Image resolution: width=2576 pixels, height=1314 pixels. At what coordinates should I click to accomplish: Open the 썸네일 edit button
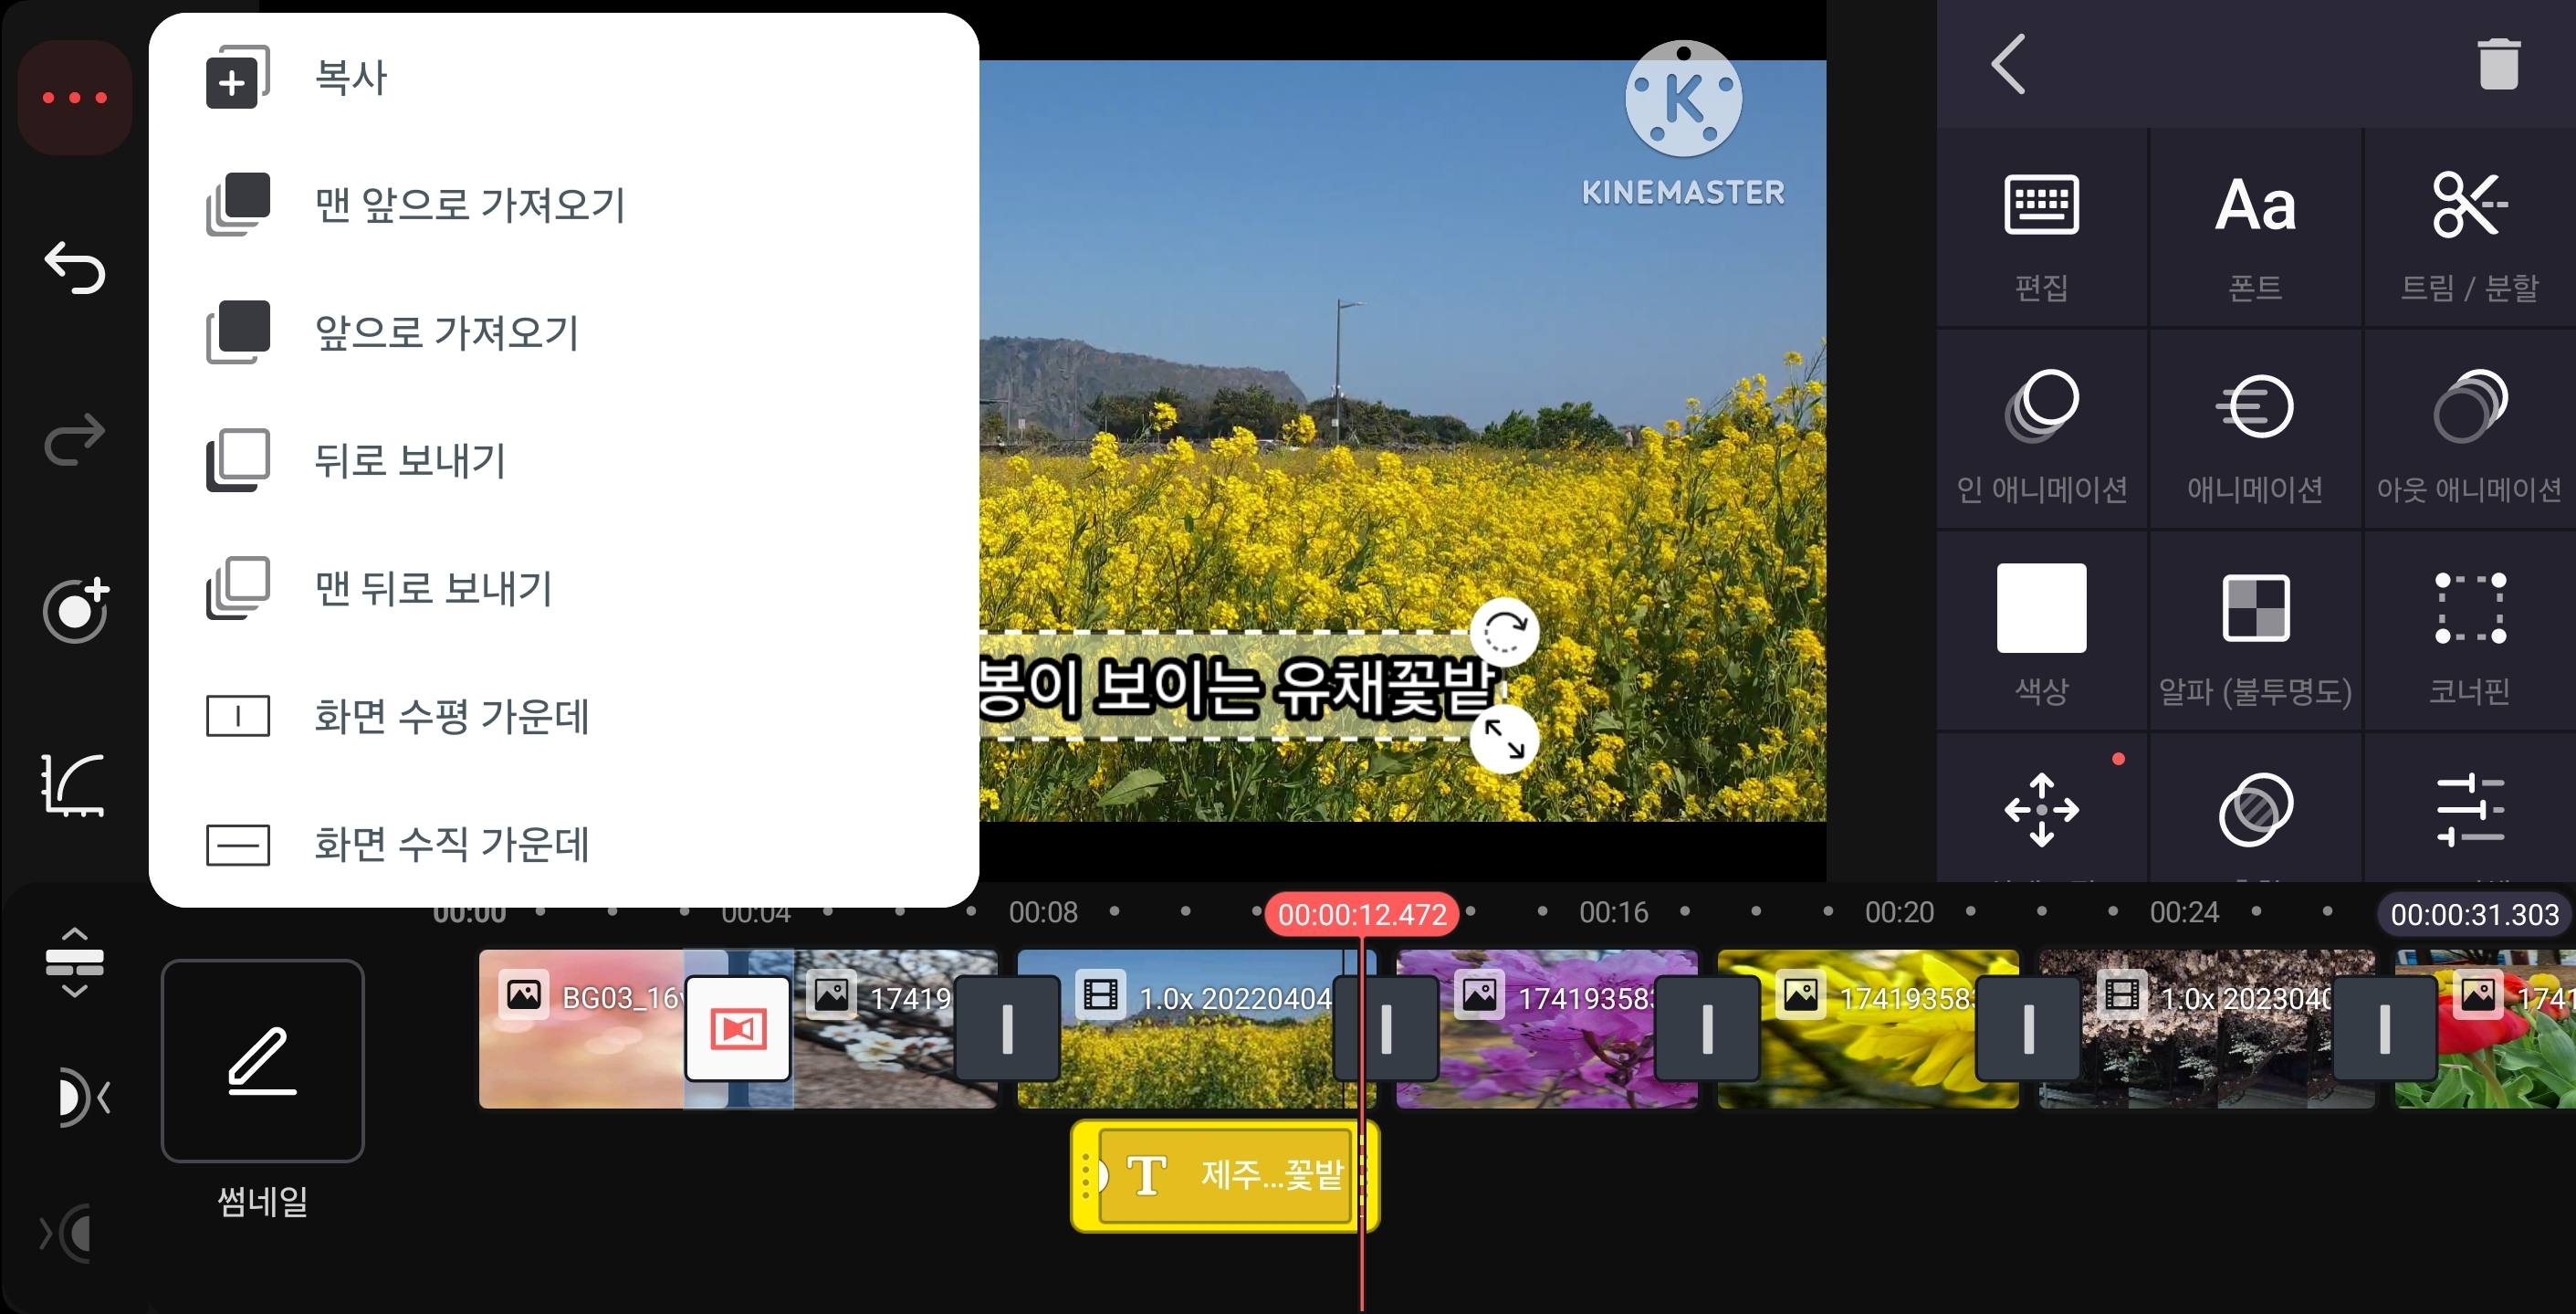point(262,1060)
